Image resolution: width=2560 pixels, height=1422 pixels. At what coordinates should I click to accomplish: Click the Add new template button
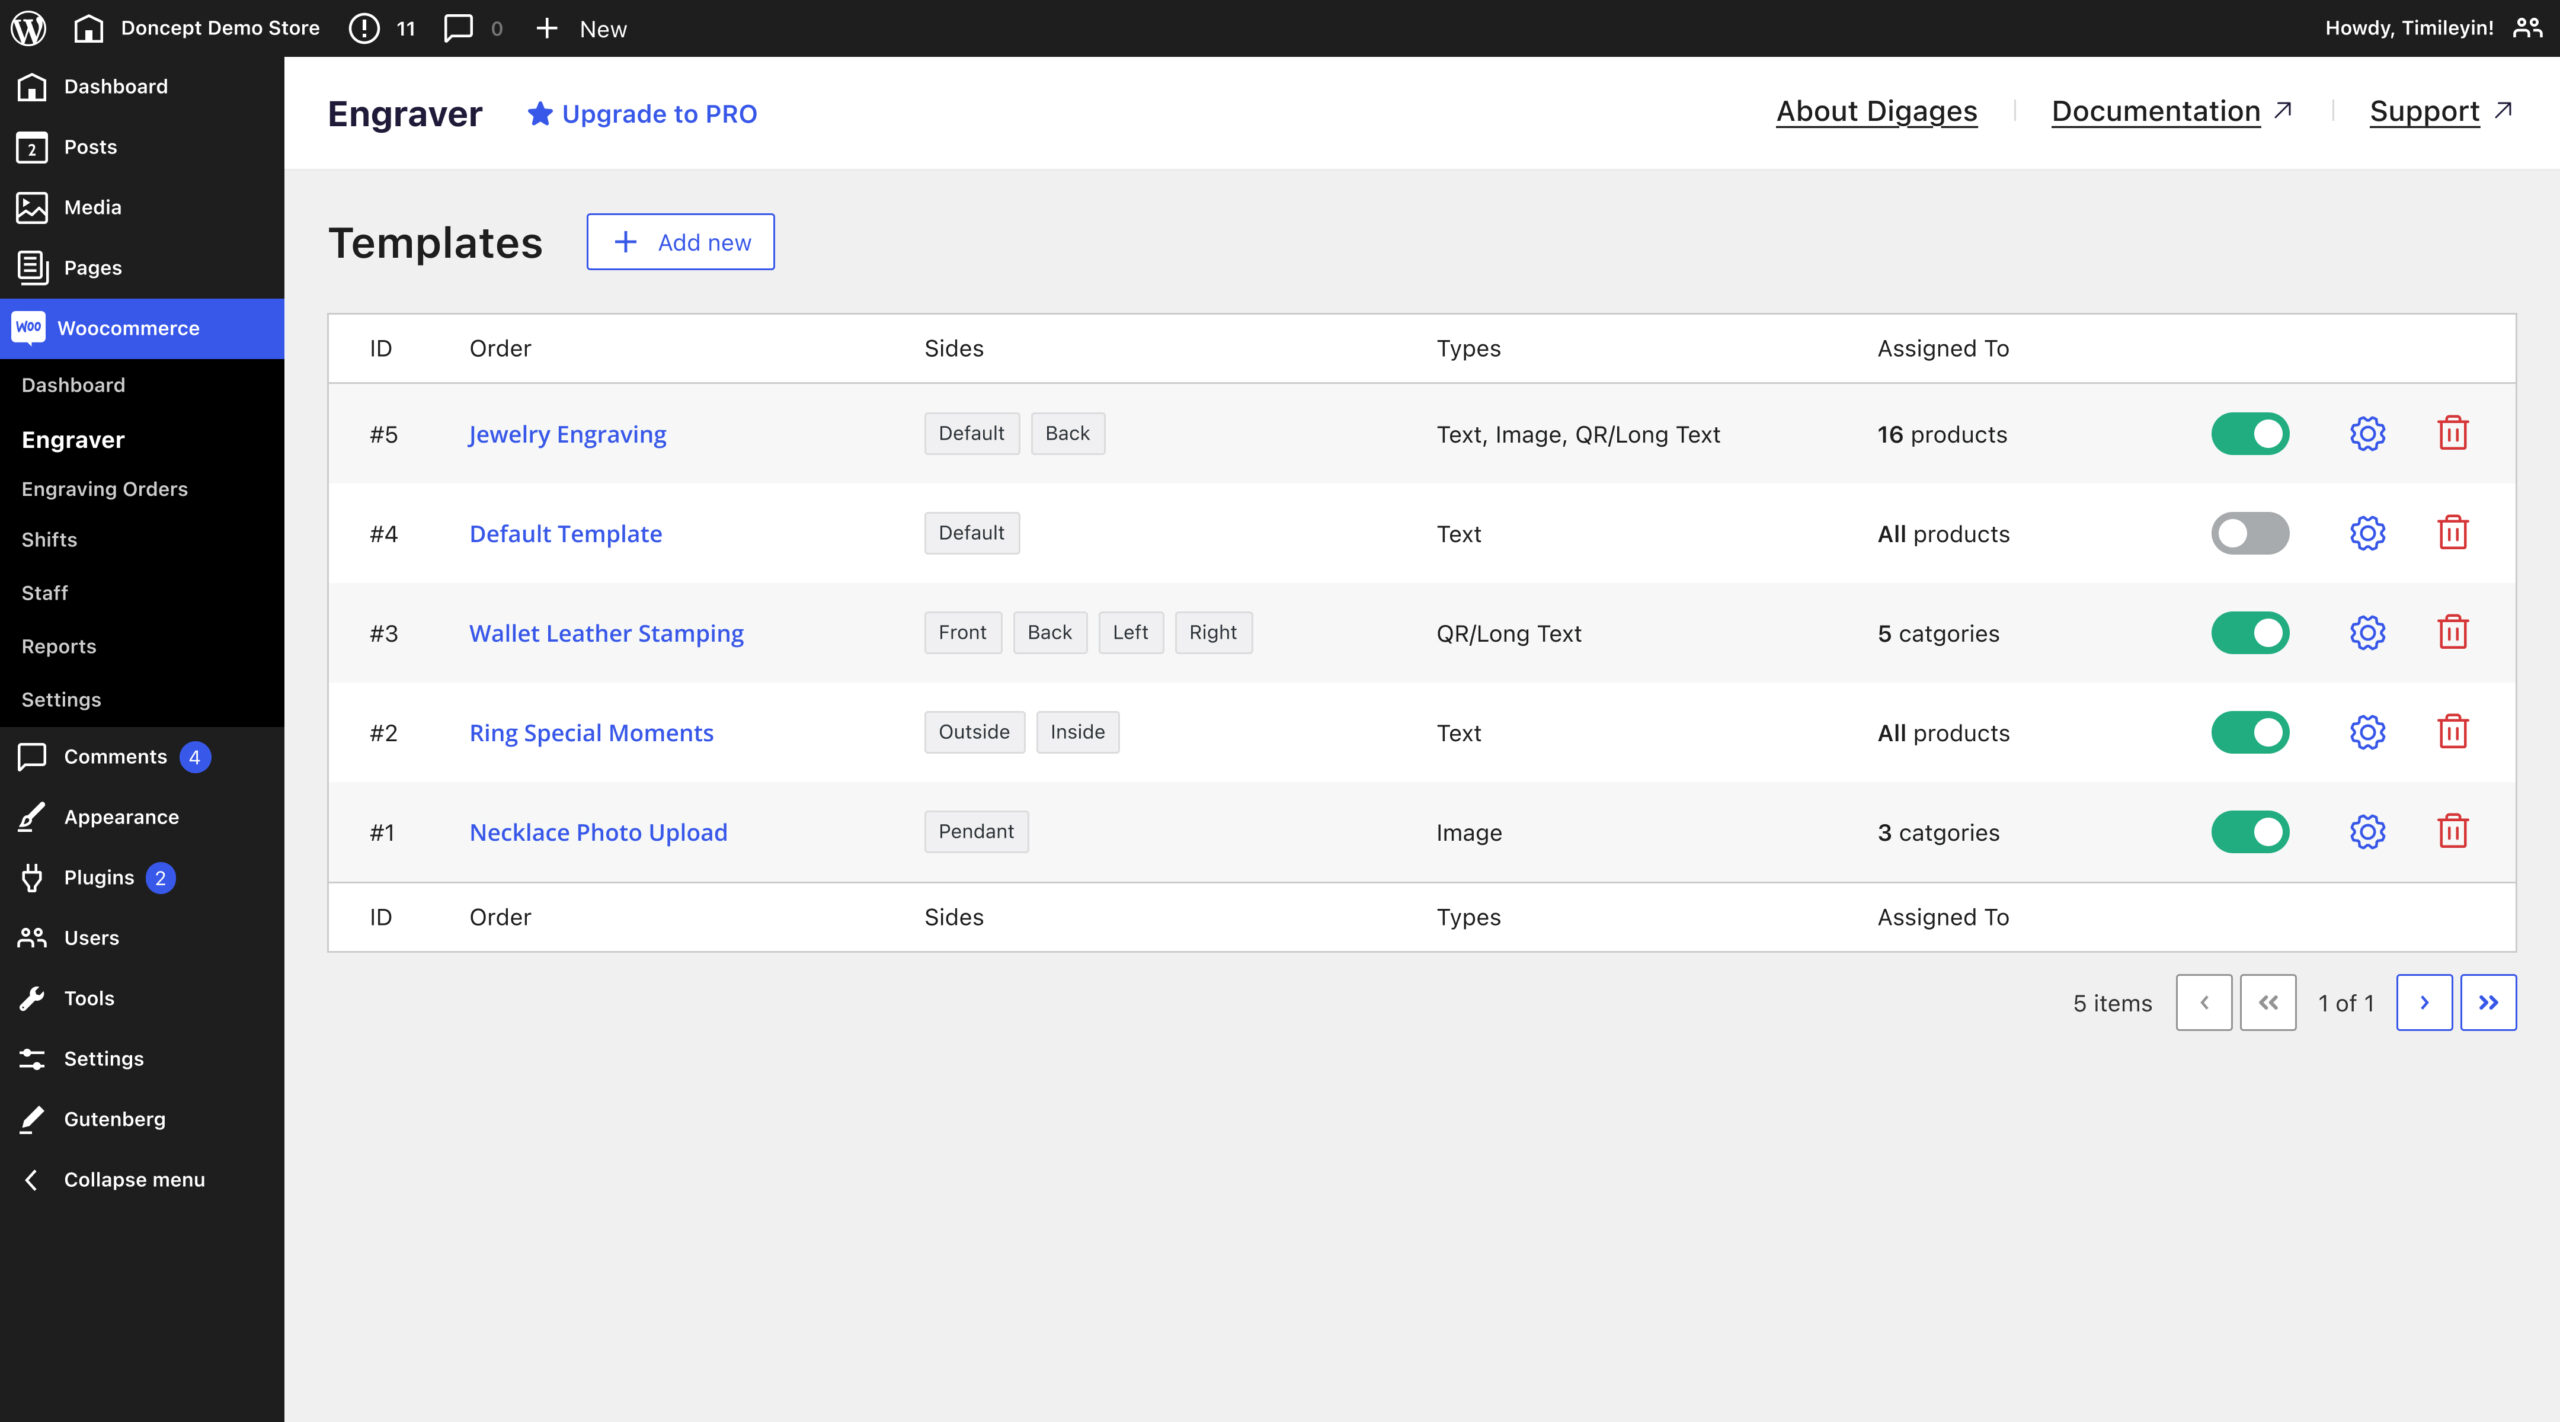680,242
